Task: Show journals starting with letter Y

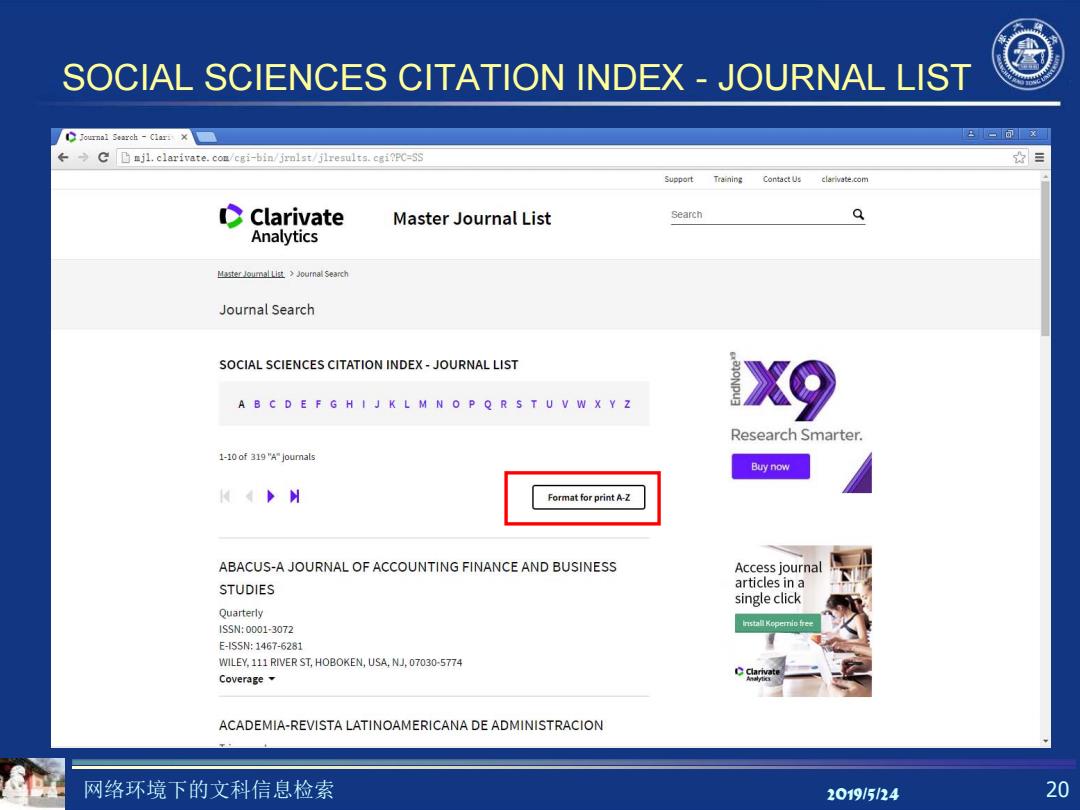Action: (612, 404)
